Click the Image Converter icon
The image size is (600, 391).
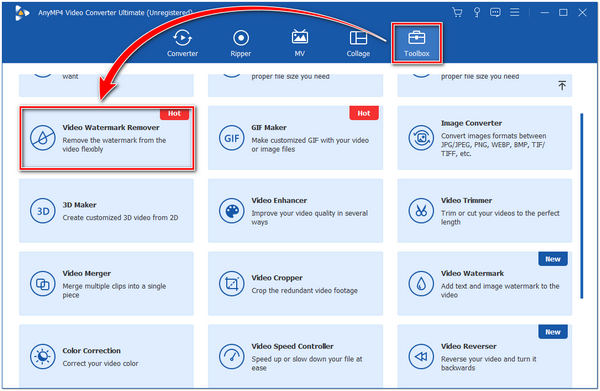click(421, 138)
